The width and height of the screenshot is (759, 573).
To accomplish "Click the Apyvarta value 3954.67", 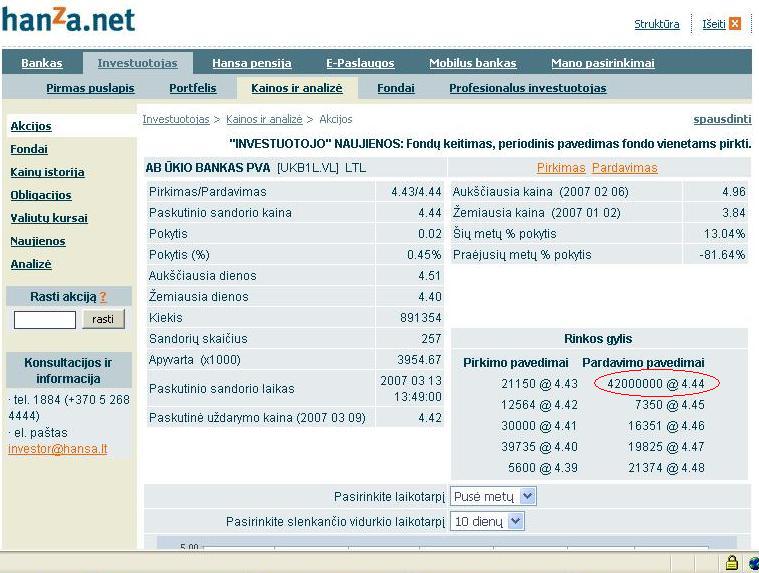I will point(419,360).
